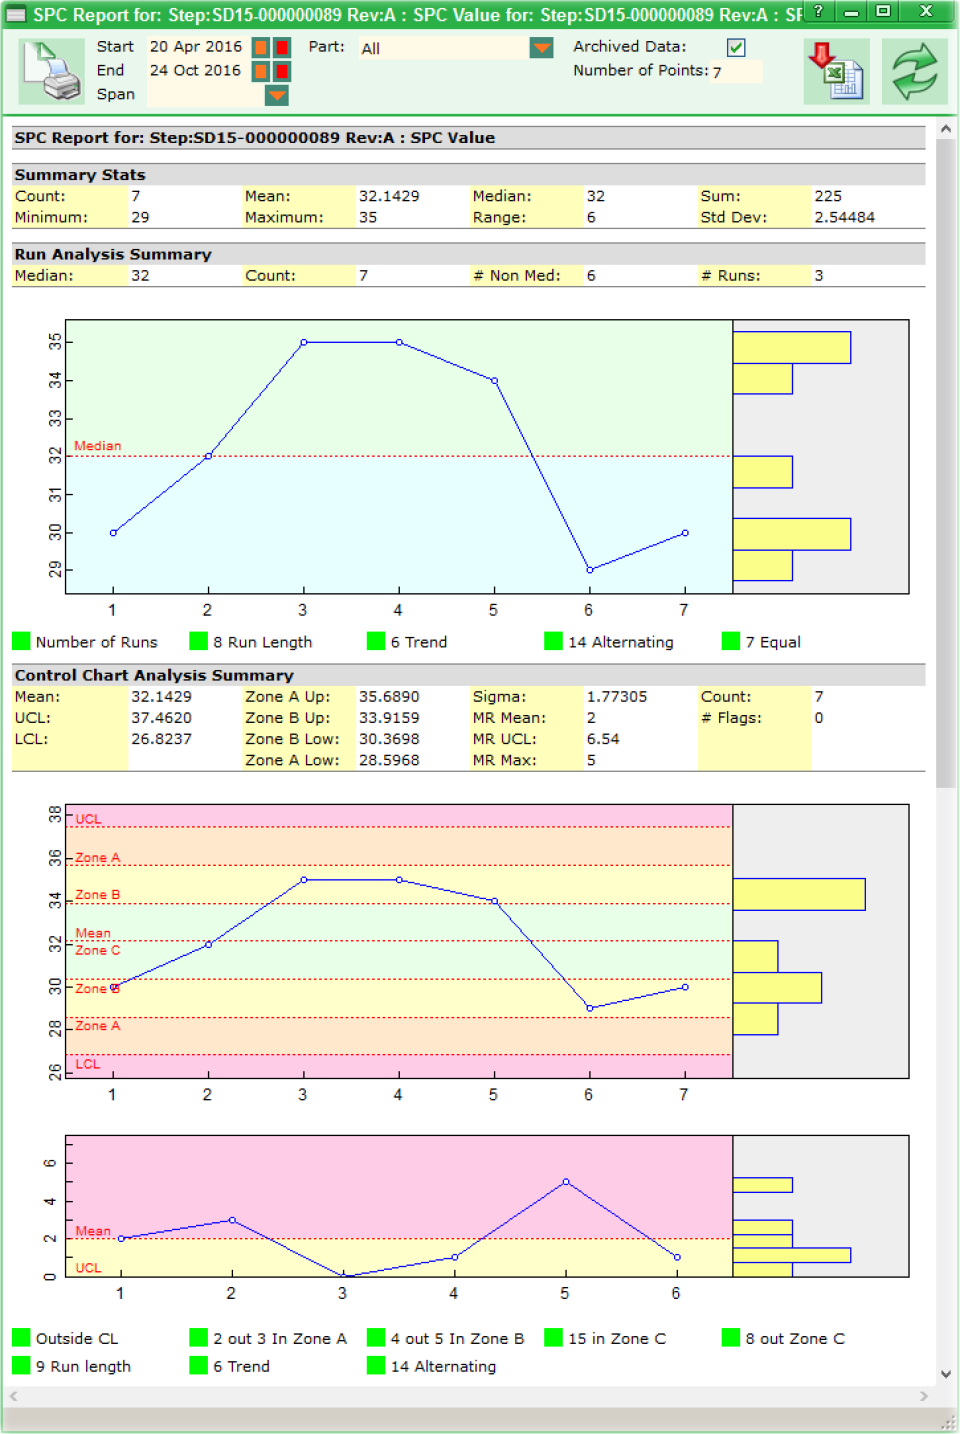This screenshot has height=1434, width=960.
Task: Open the End date calendar picker icon
Action: (x=262, y=70)
